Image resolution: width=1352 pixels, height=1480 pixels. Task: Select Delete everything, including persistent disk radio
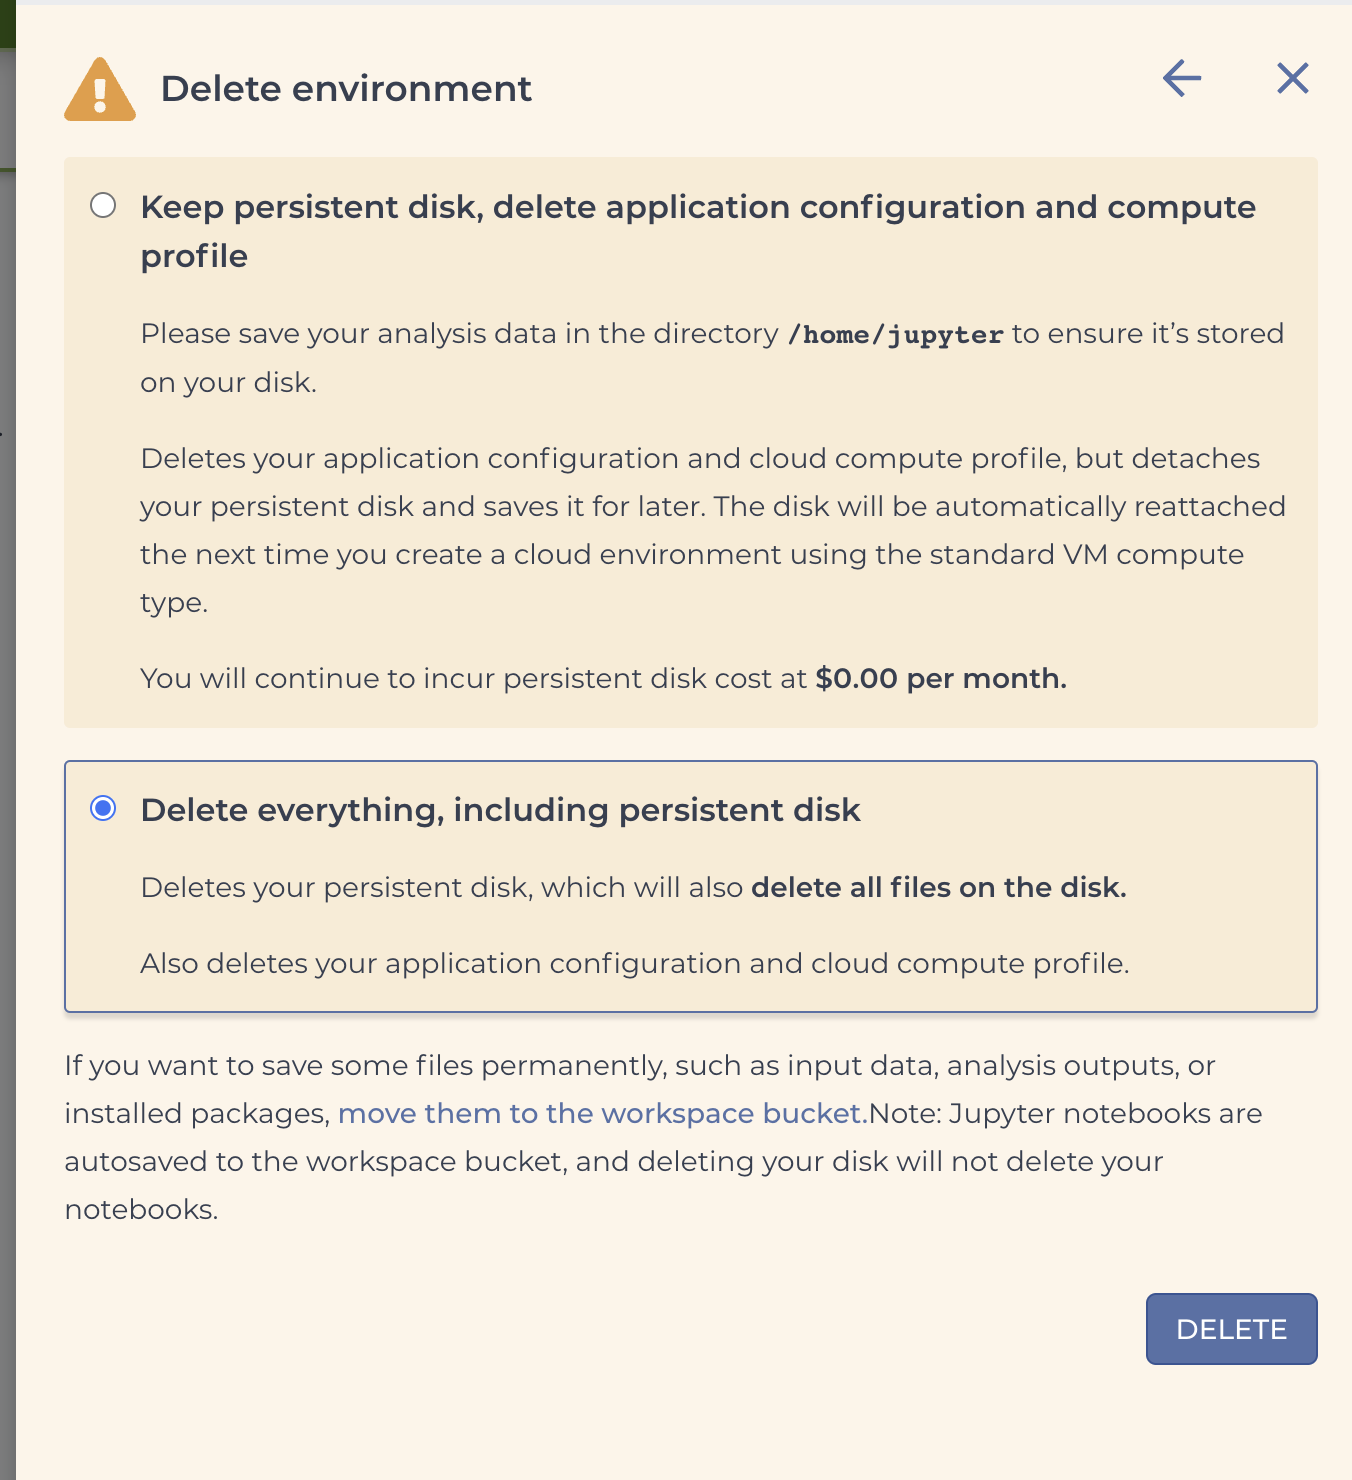(103, 808)
